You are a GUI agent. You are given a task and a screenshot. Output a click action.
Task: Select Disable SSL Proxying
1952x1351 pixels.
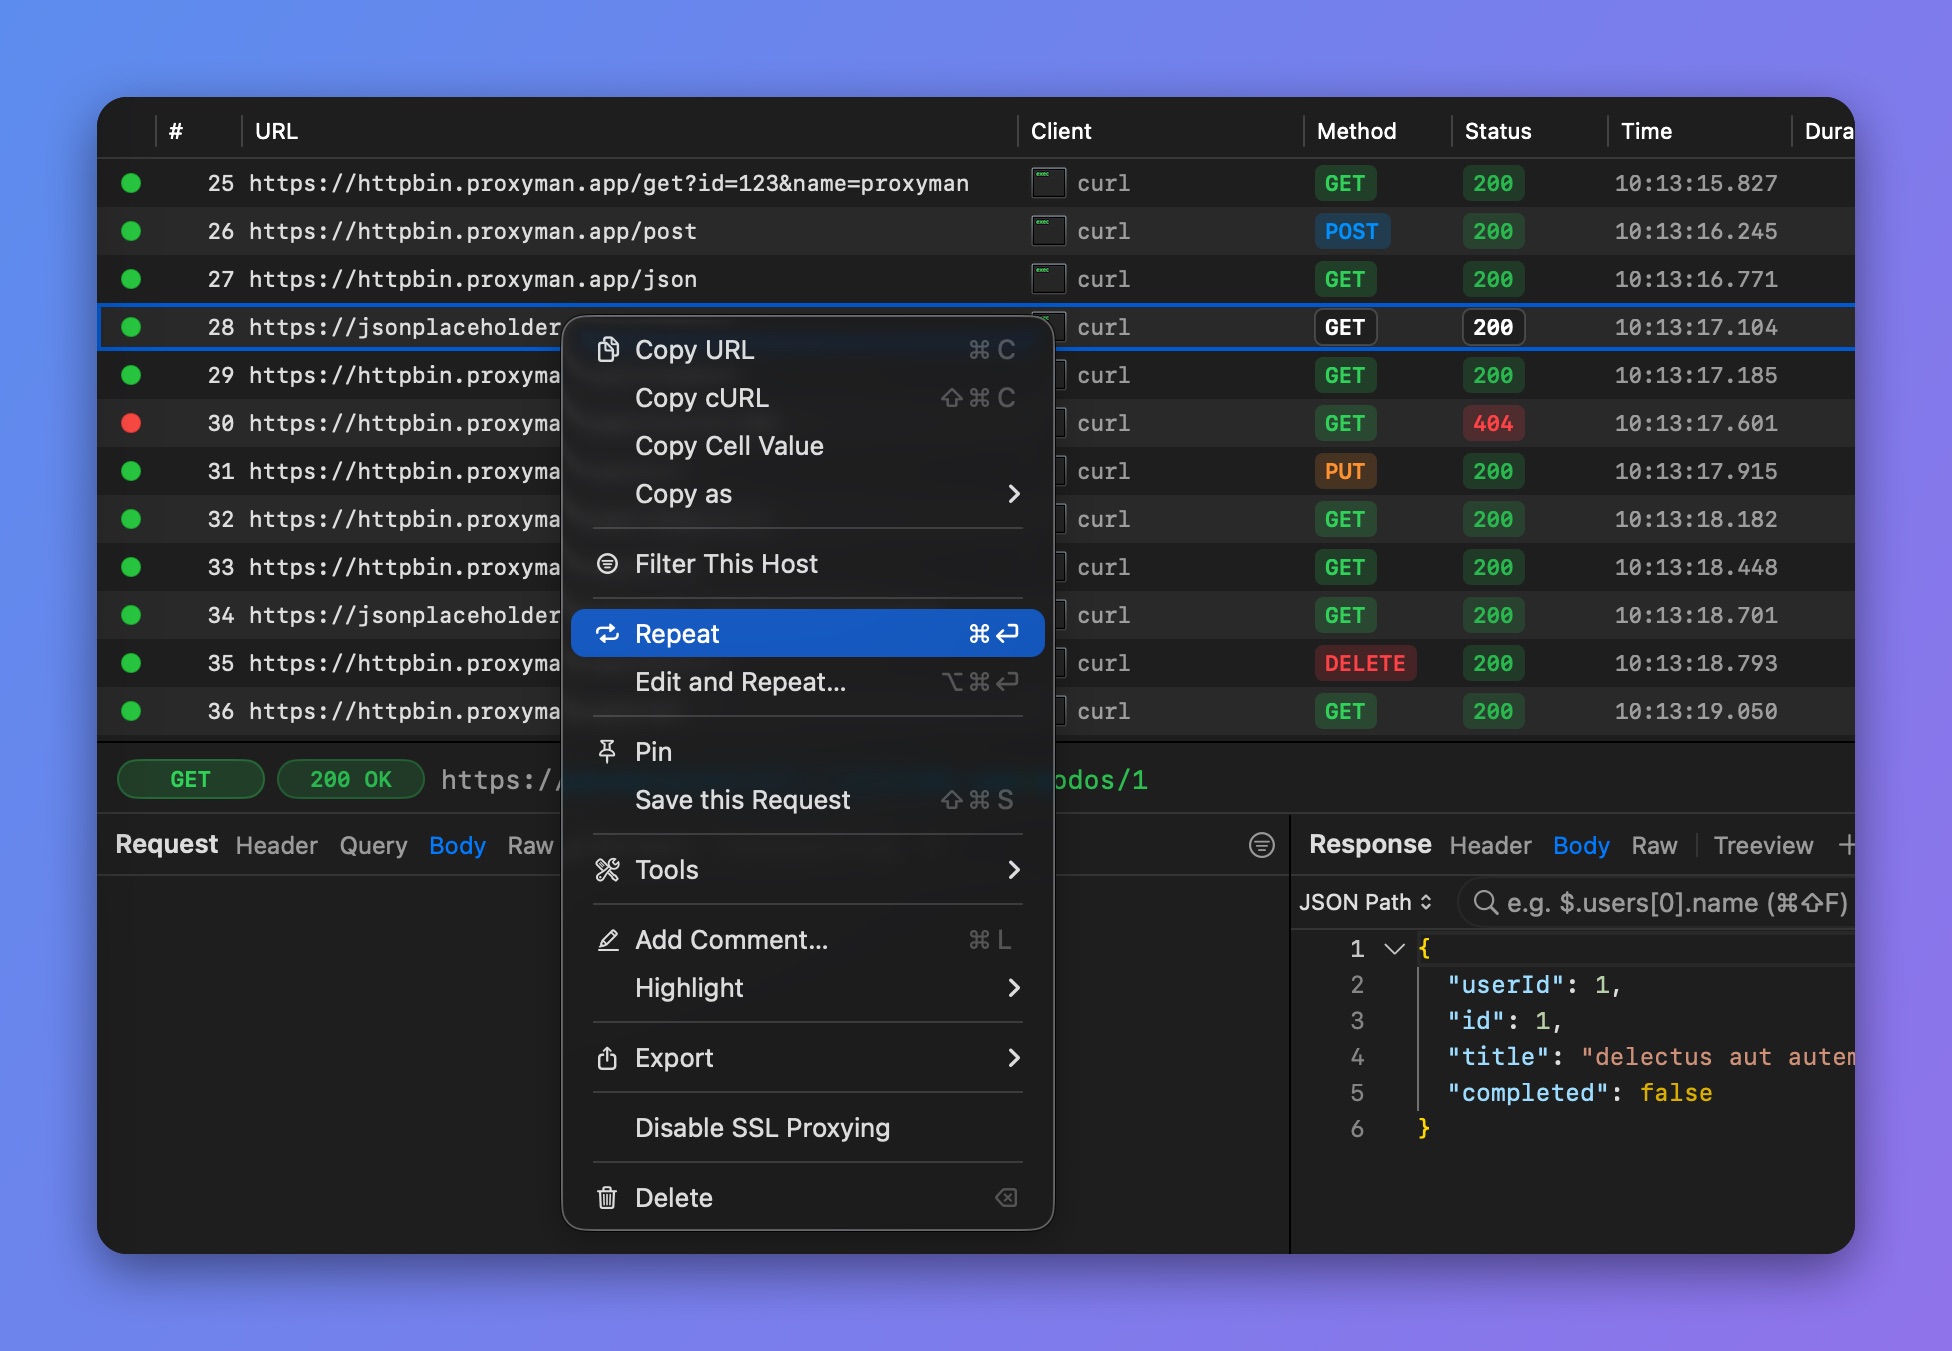(807, 1128)
